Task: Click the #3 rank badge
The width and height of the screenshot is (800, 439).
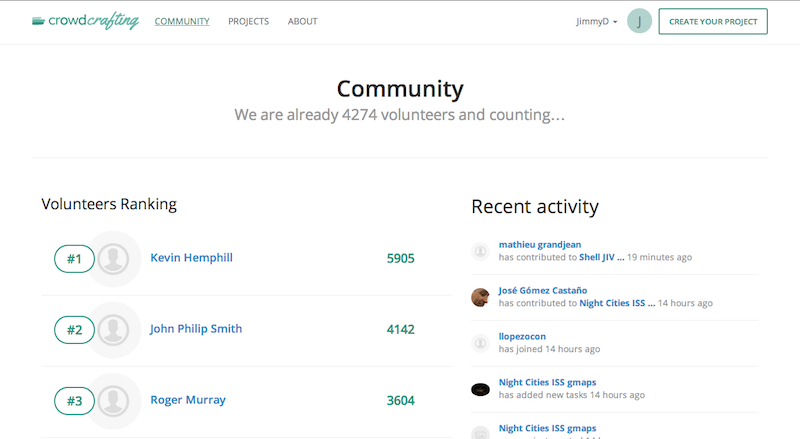Action: [x=74, y=401]
